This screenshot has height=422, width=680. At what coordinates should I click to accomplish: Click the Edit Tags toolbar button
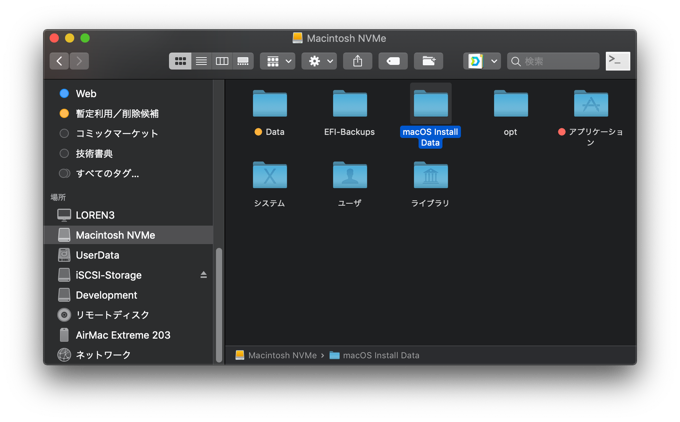(x=393, y=61)
